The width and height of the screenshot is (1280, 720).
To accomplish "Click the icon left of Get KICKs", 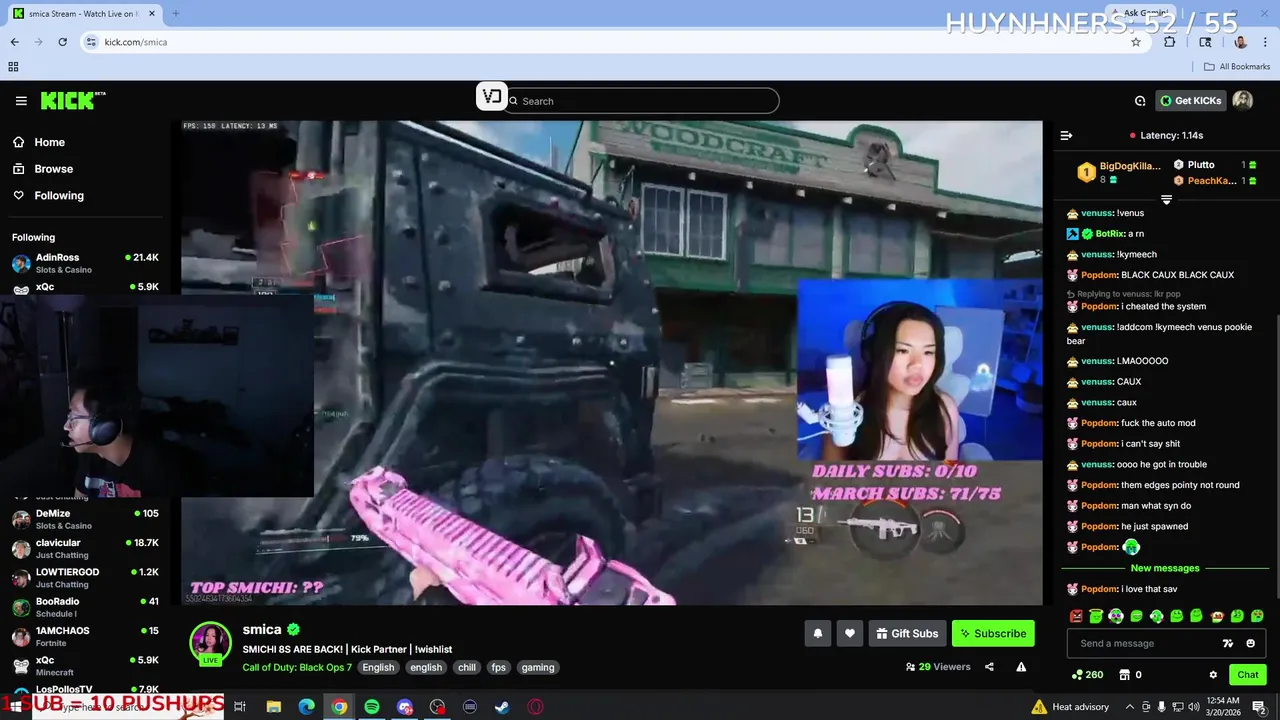I will pyautogui.click(x=1140, y=101).
